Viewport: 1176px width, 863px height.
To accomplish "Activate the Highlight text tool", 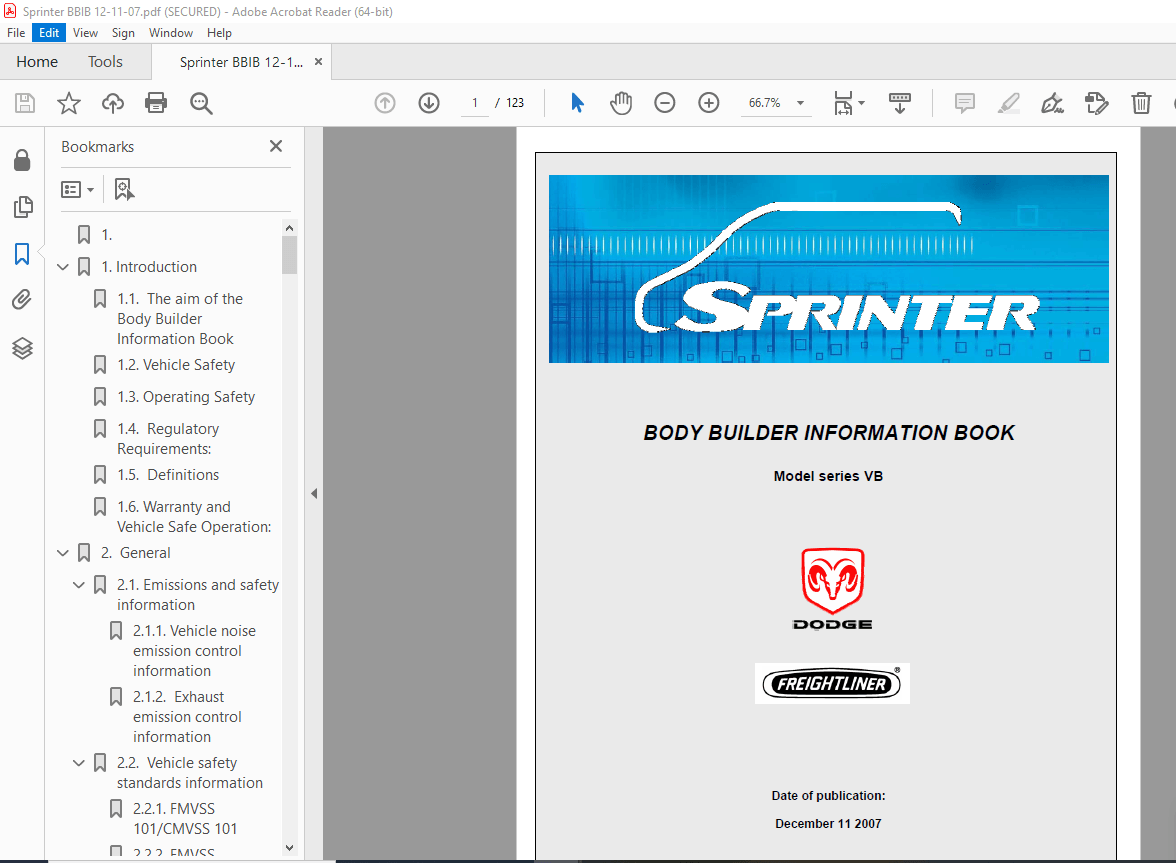I will 1008,102.
